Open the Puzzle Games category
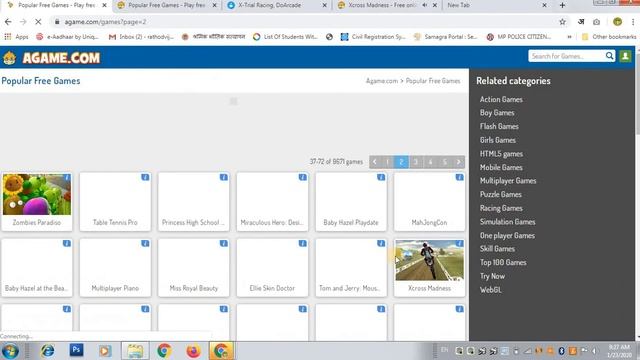 click(500, 194)
